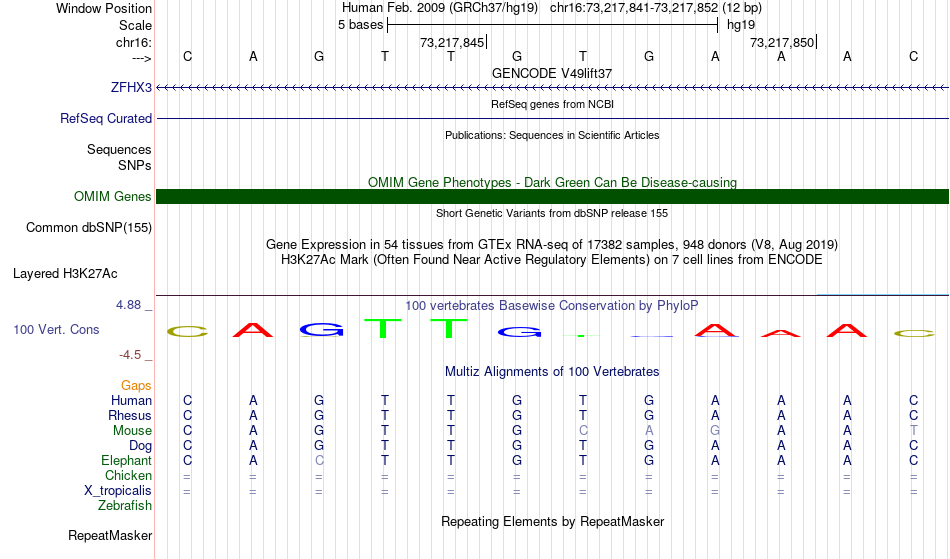
Task: Click the Sequences publications track label
Action: (119, 149)
